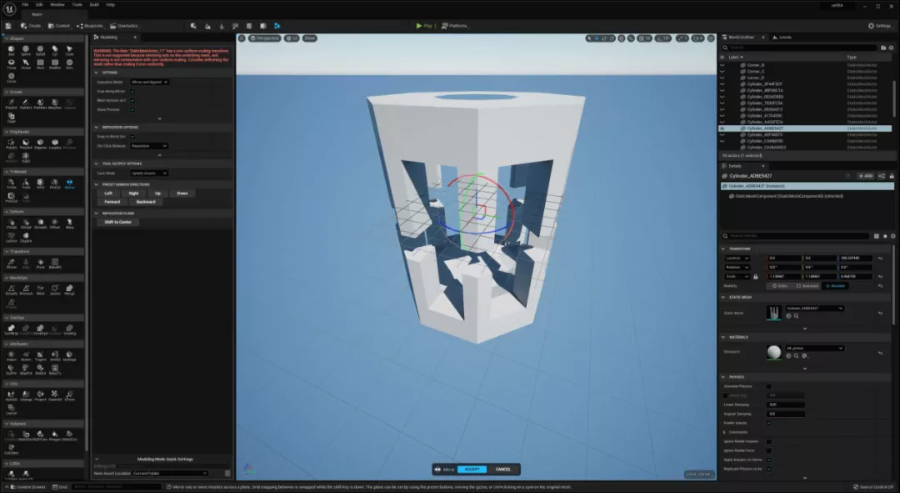Open New Asset Location dropdown
Viewport: 900px width, 493px height.
click(x=170, y=473)
